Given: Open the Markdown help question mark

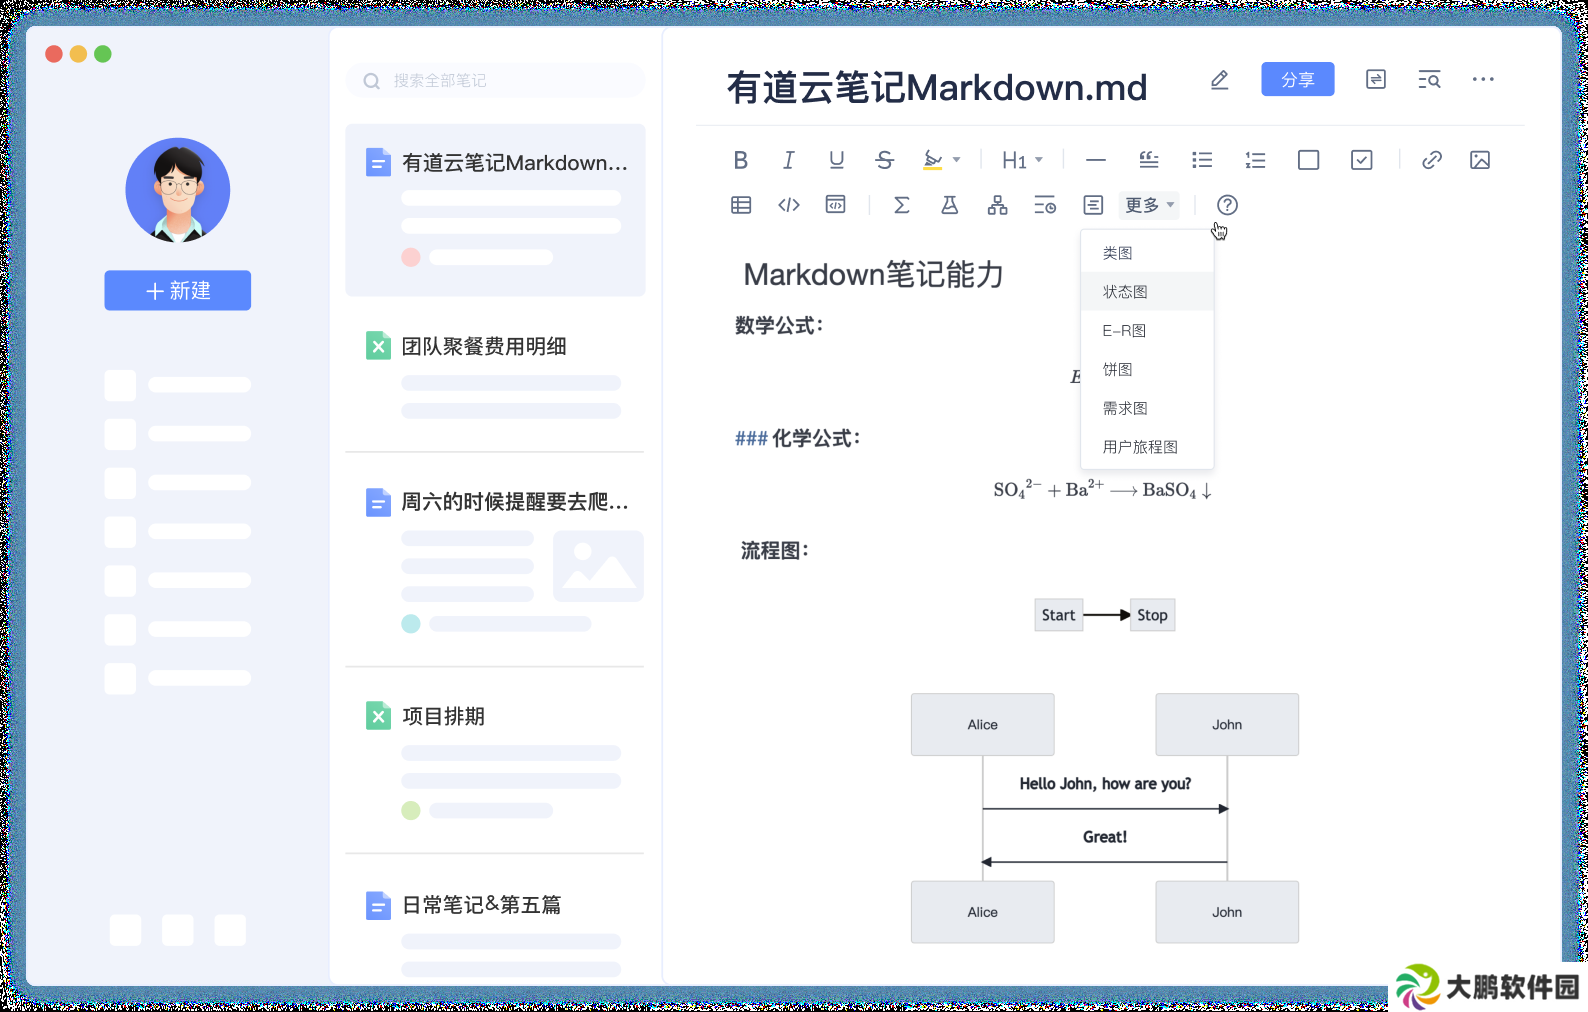Looking at the screenshot, I should (x=1227, y=205).
